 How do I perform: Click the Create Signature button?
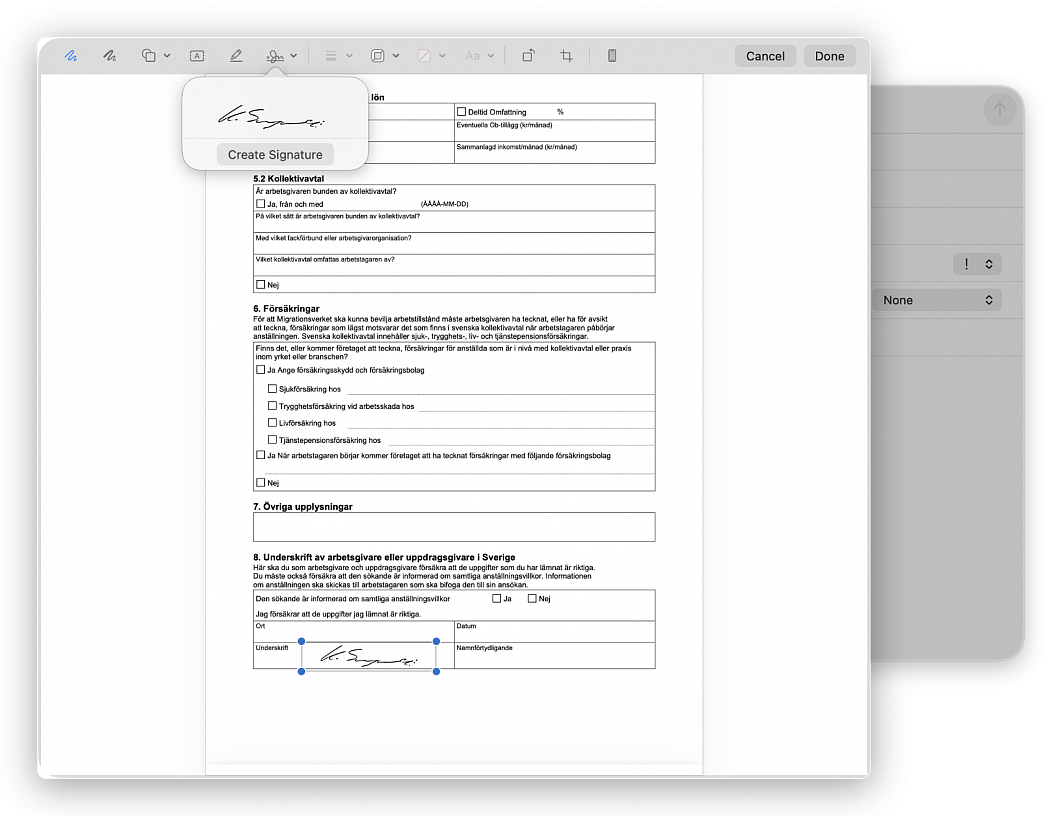coord(275,155)
